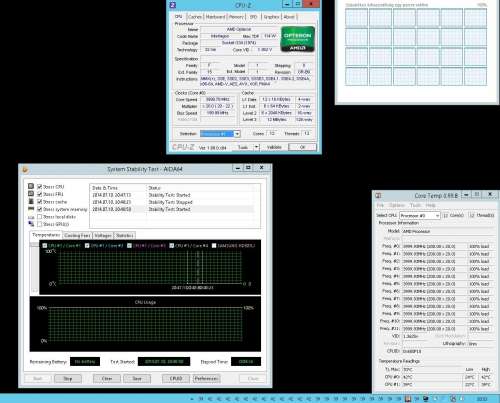Click the memory module icon beside Stress system memory
500x403 pixels.
coord(31,209)
